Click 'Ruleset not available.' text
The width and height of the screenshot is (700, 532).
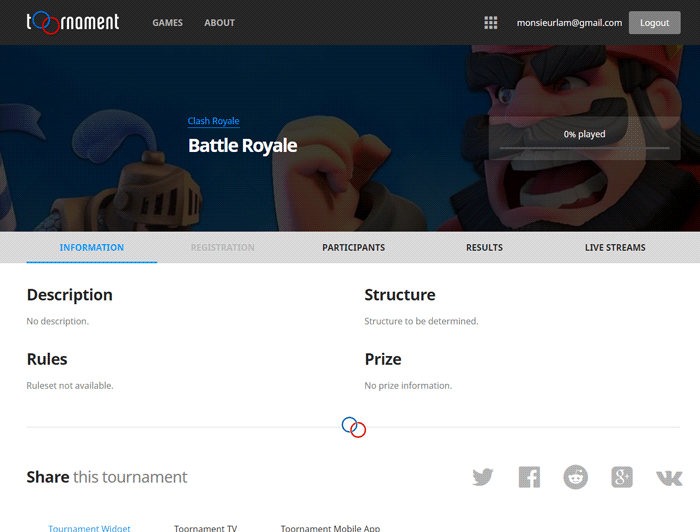pyautogui.click(x=70, y=386)
